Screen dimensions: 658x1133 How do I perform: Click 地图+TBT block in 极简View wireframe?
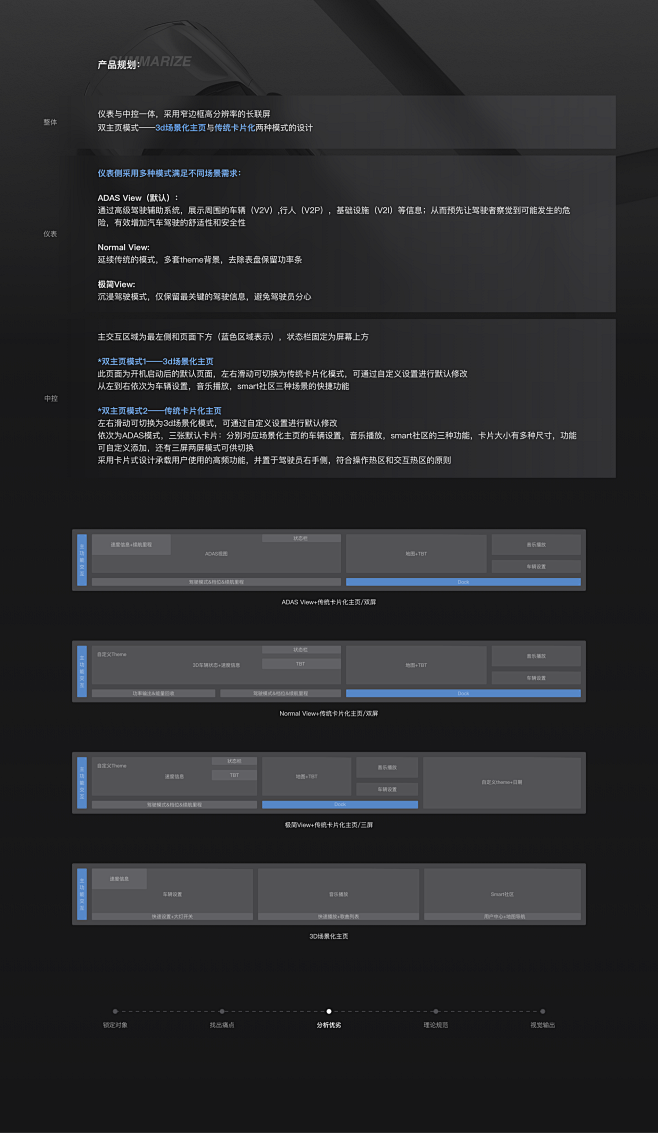(x=306, y=776)
